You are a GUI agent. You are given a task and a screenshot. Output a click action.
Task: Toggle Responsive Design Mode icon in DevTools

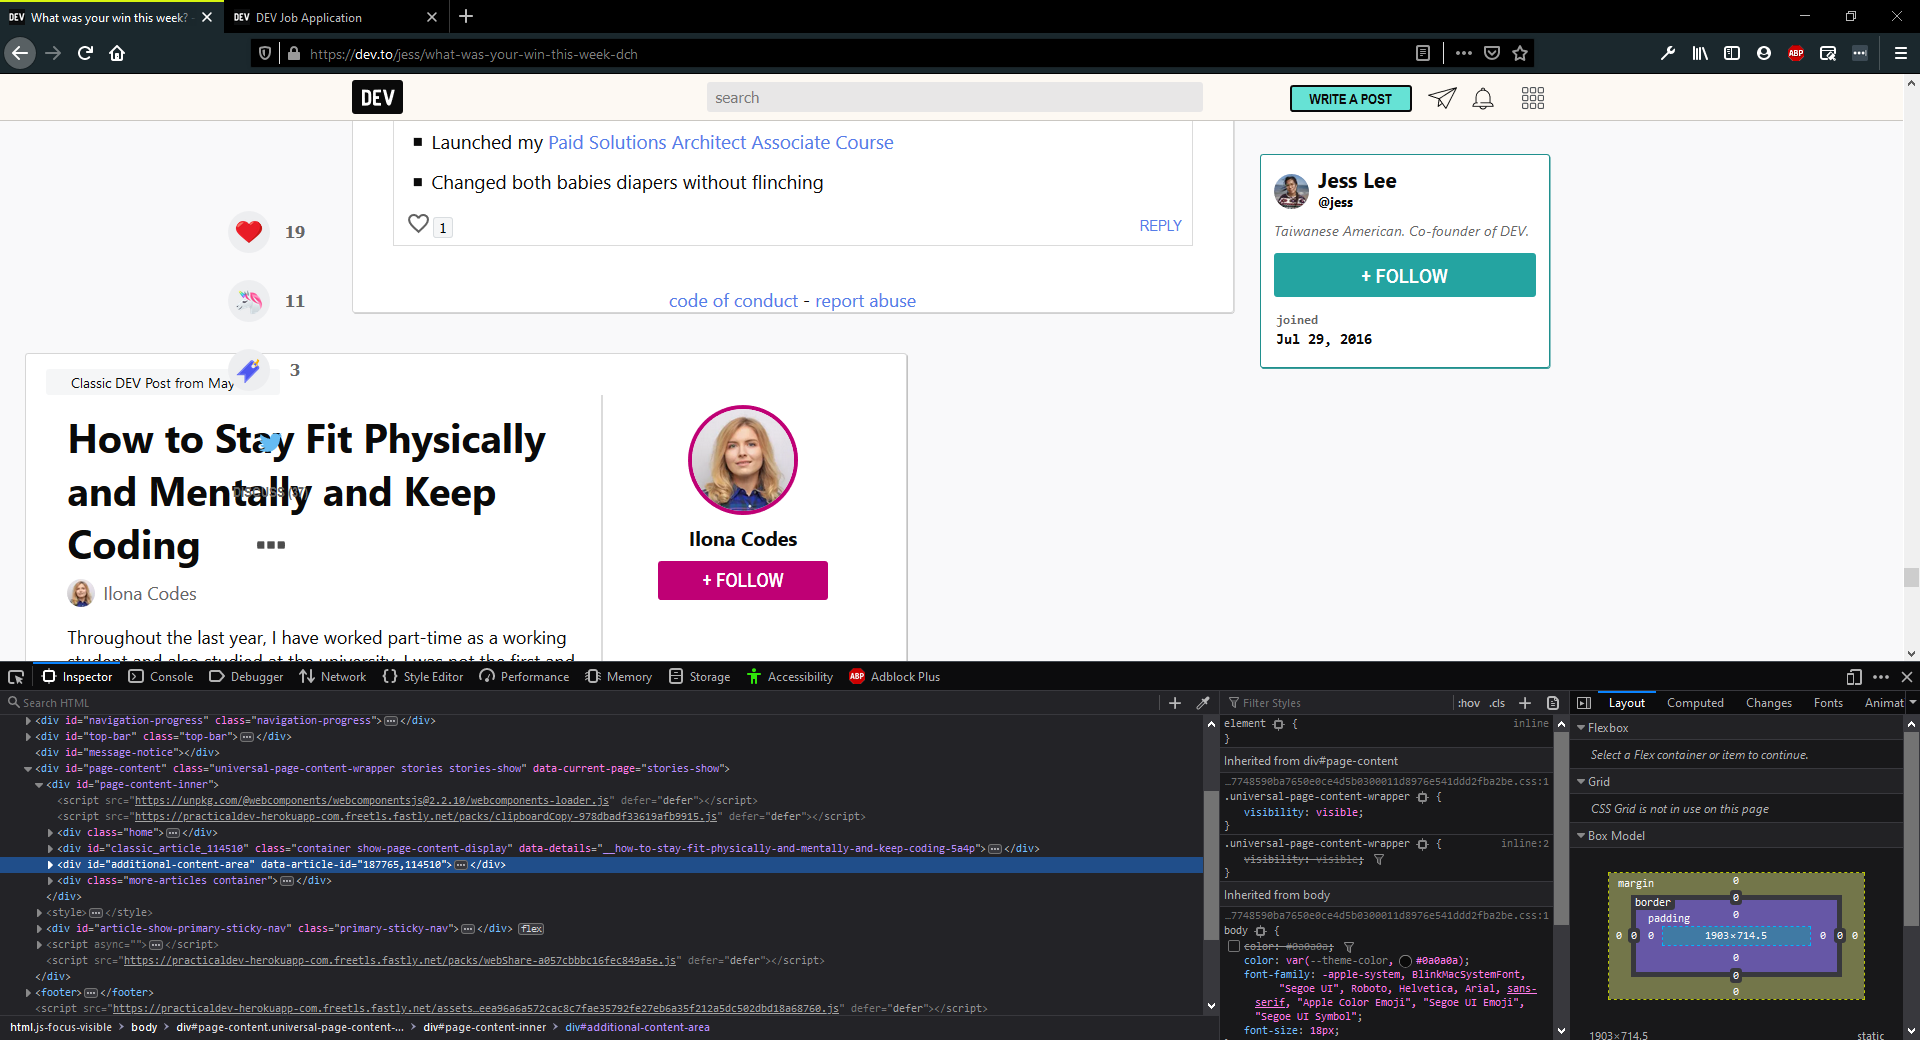1853,677
